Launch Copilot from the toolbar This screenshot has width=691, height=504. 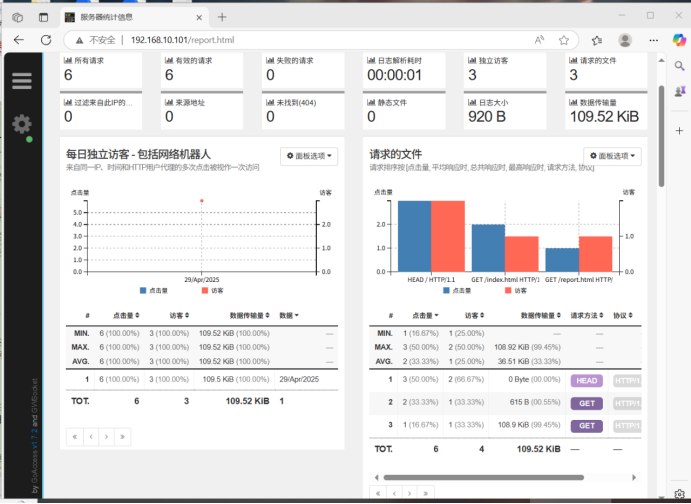(679, 40)
